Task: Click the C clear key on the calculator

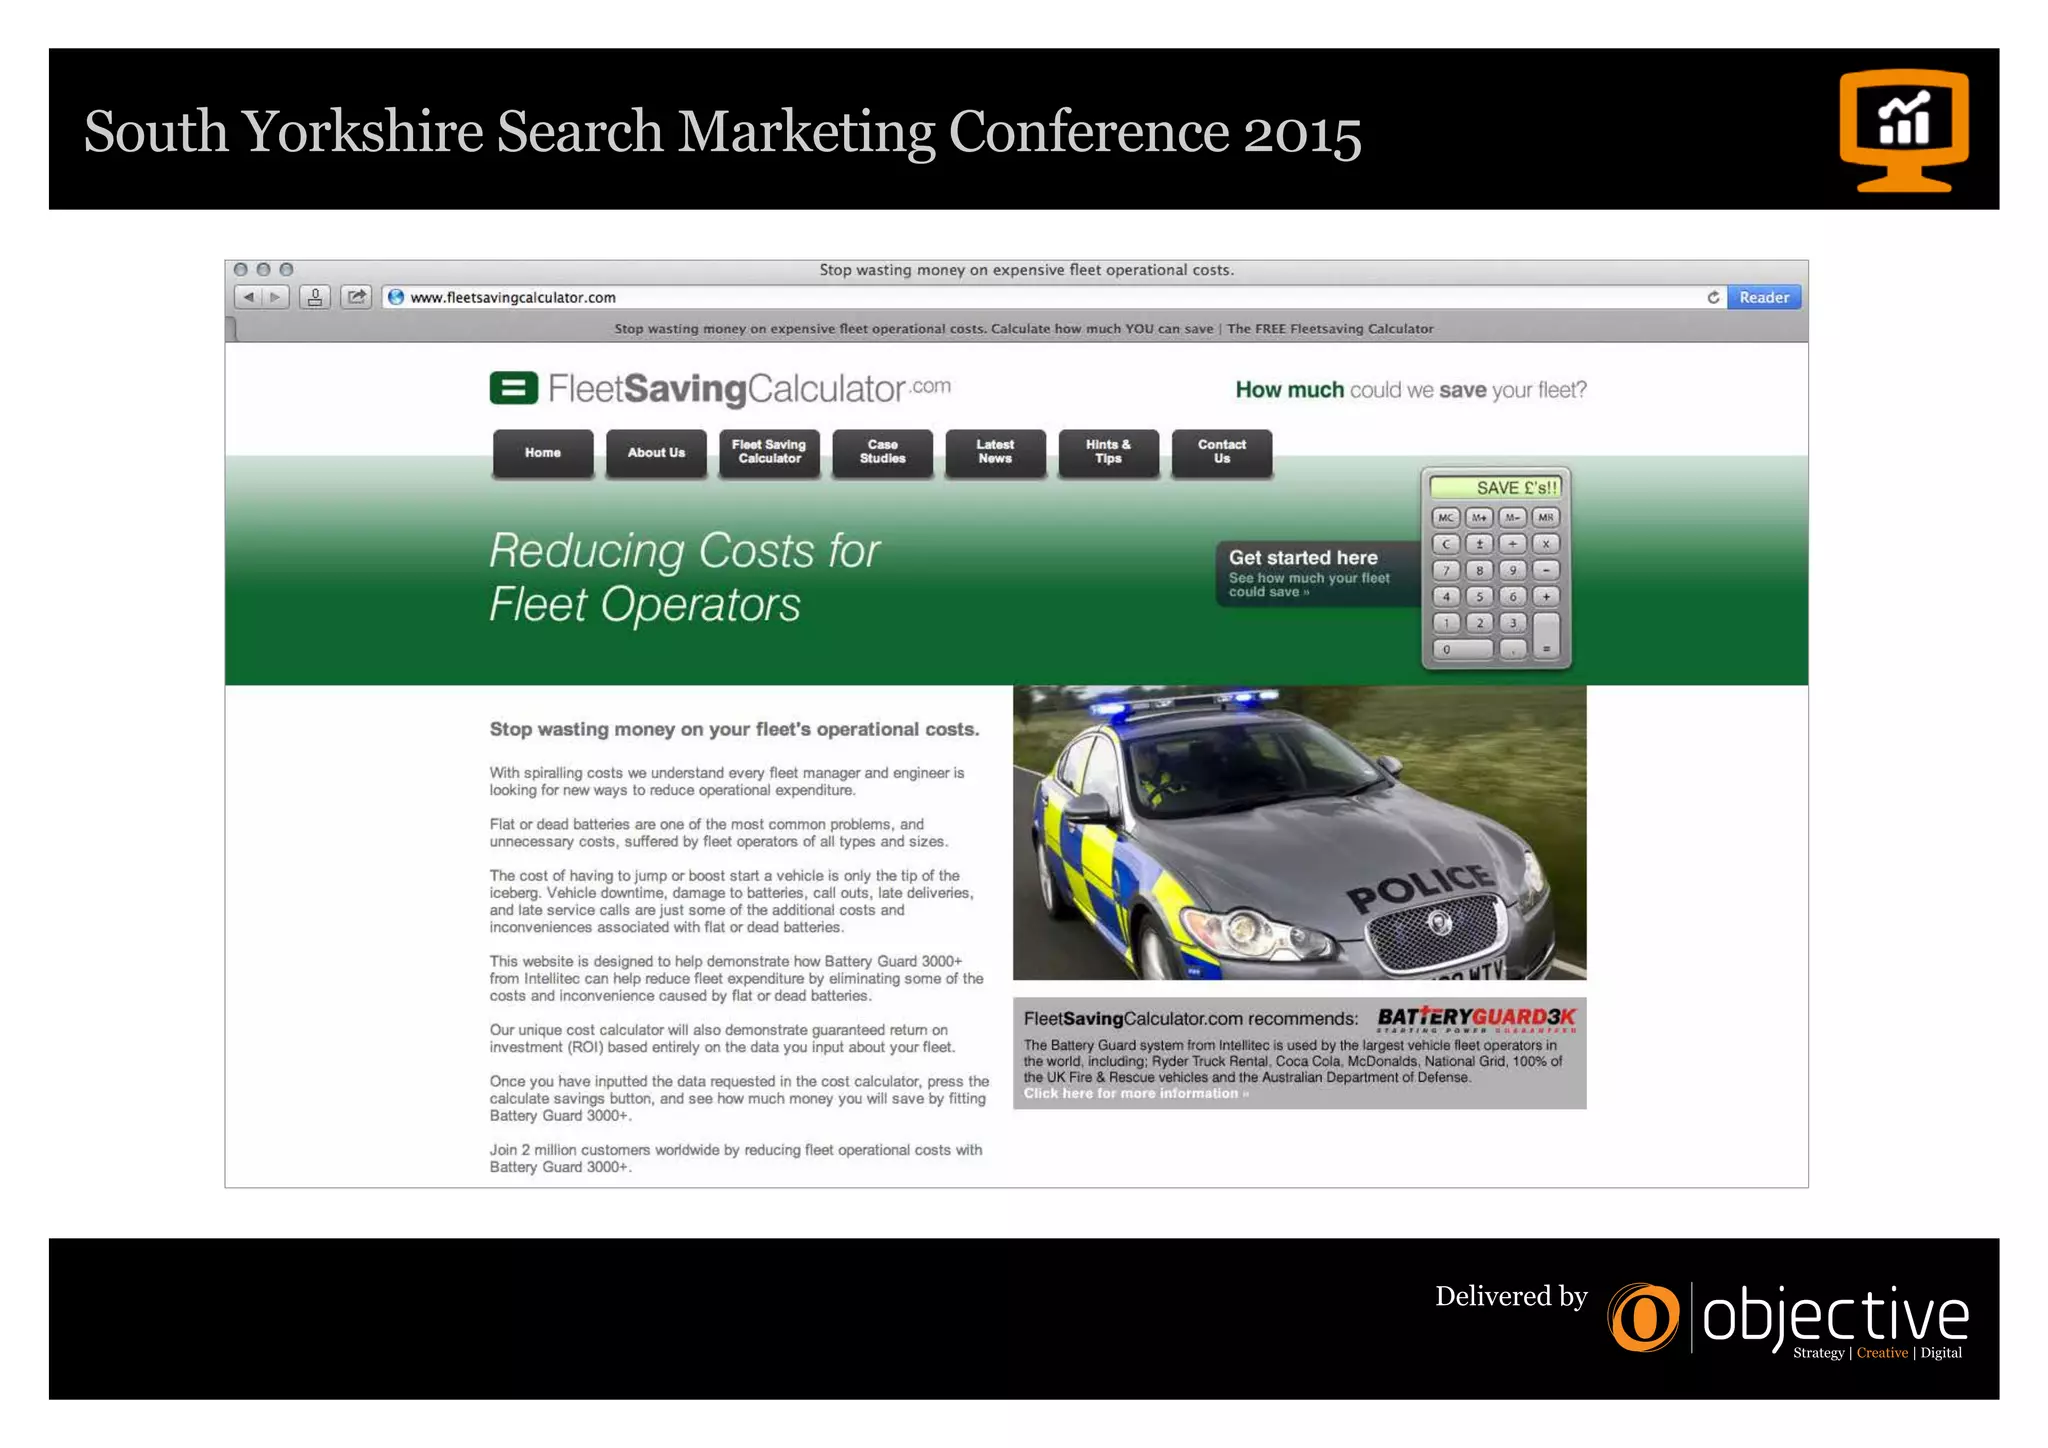Action: click(x=1446, y=544)
